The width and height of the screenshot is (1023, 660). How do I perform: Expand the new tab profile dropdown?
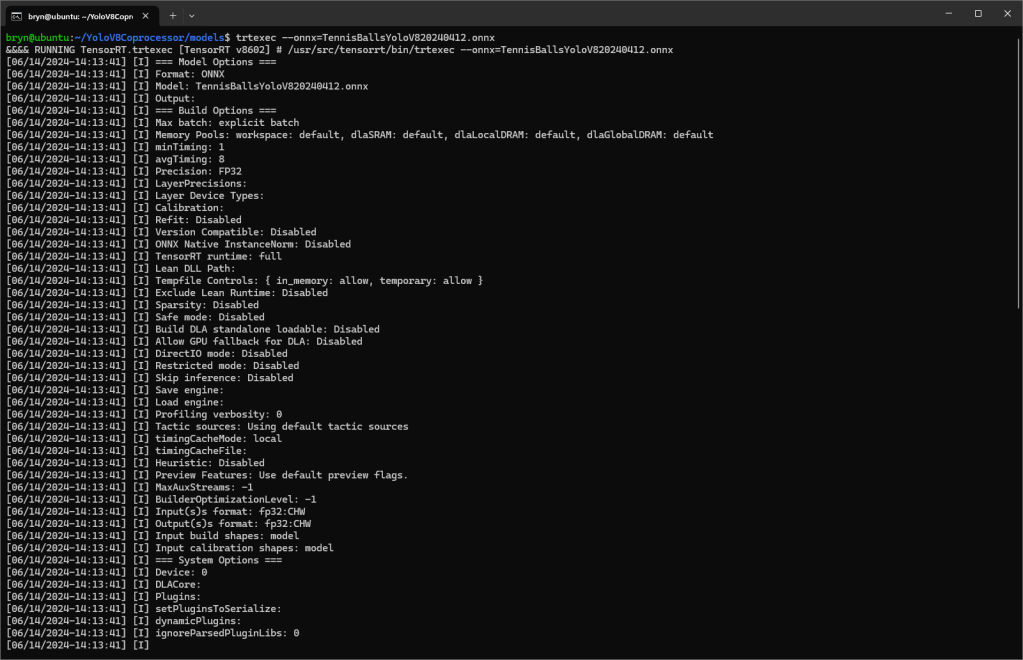(x=191, y=15)
